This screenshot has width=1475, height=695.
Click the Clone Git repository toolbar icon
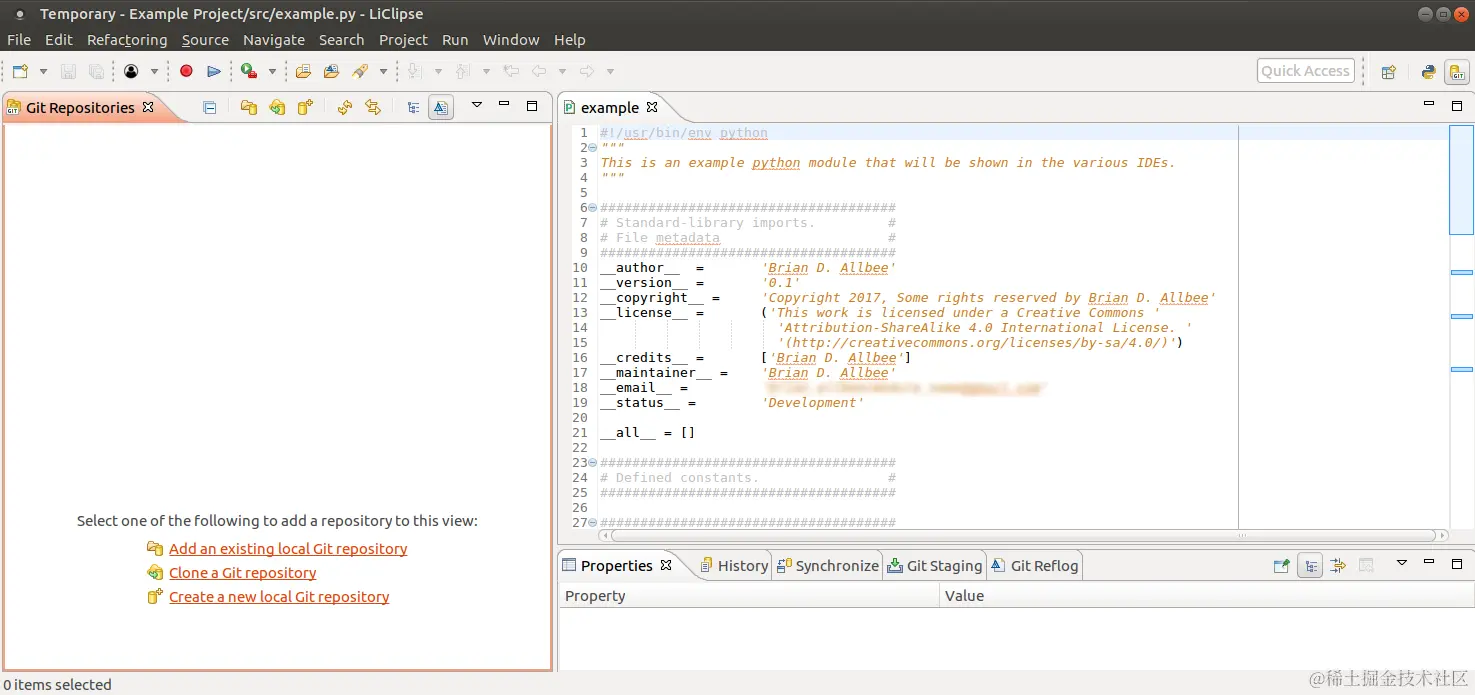(x=277, y=107)
